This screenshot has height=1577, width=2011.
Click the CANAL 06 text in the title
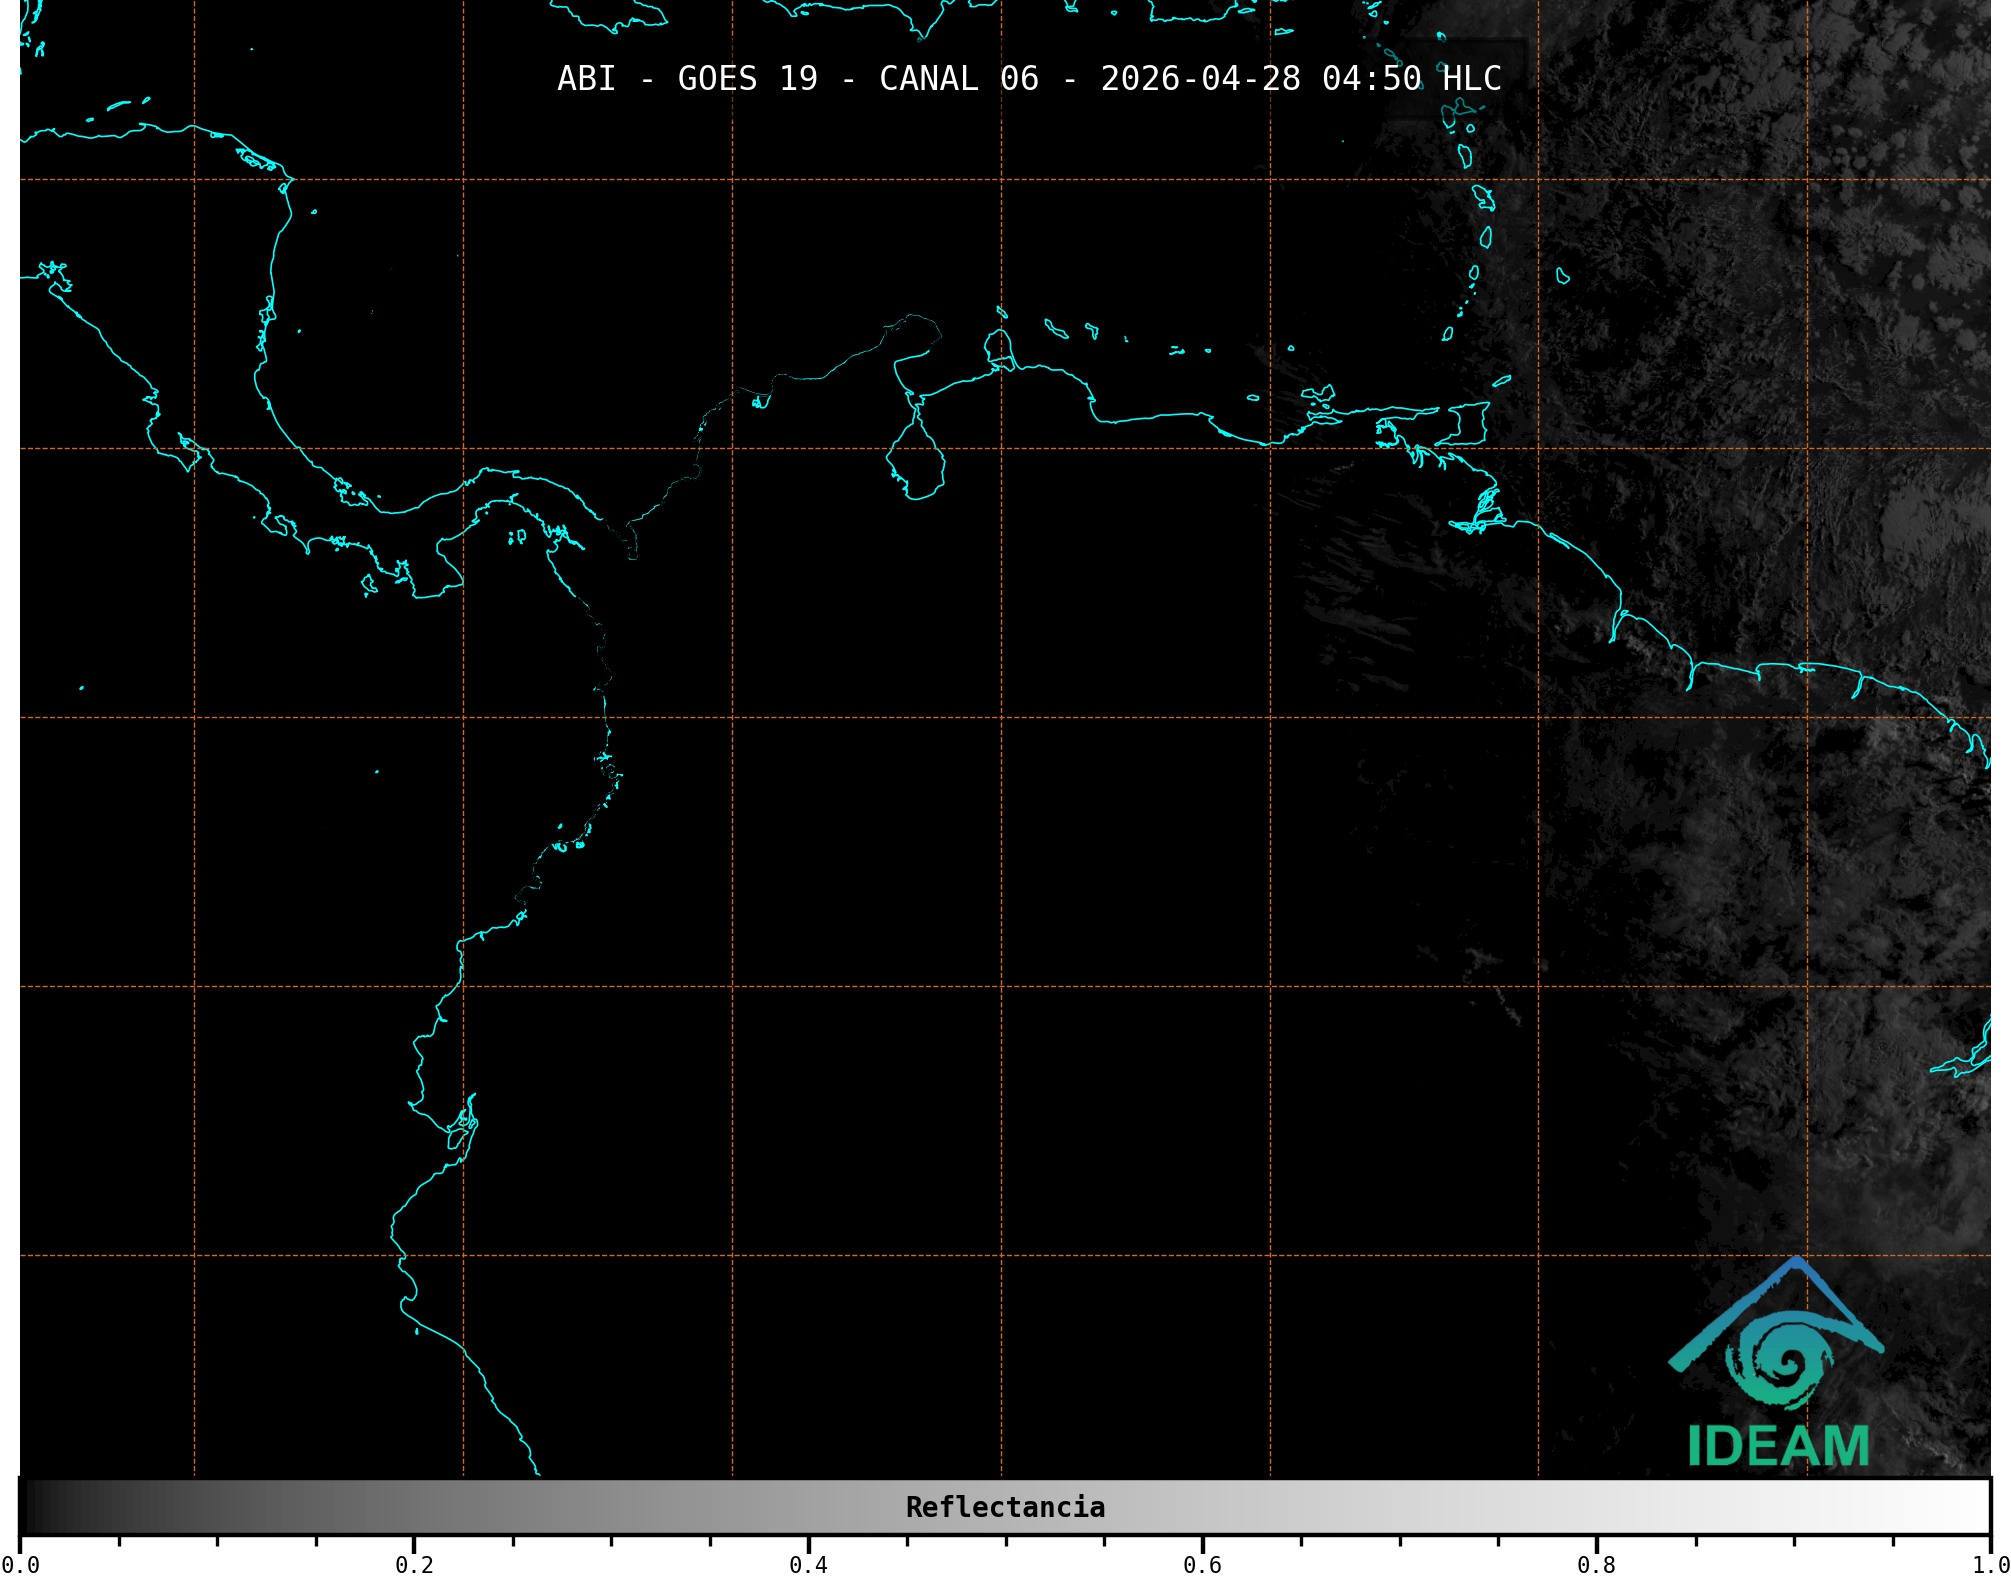coord(958,79)
